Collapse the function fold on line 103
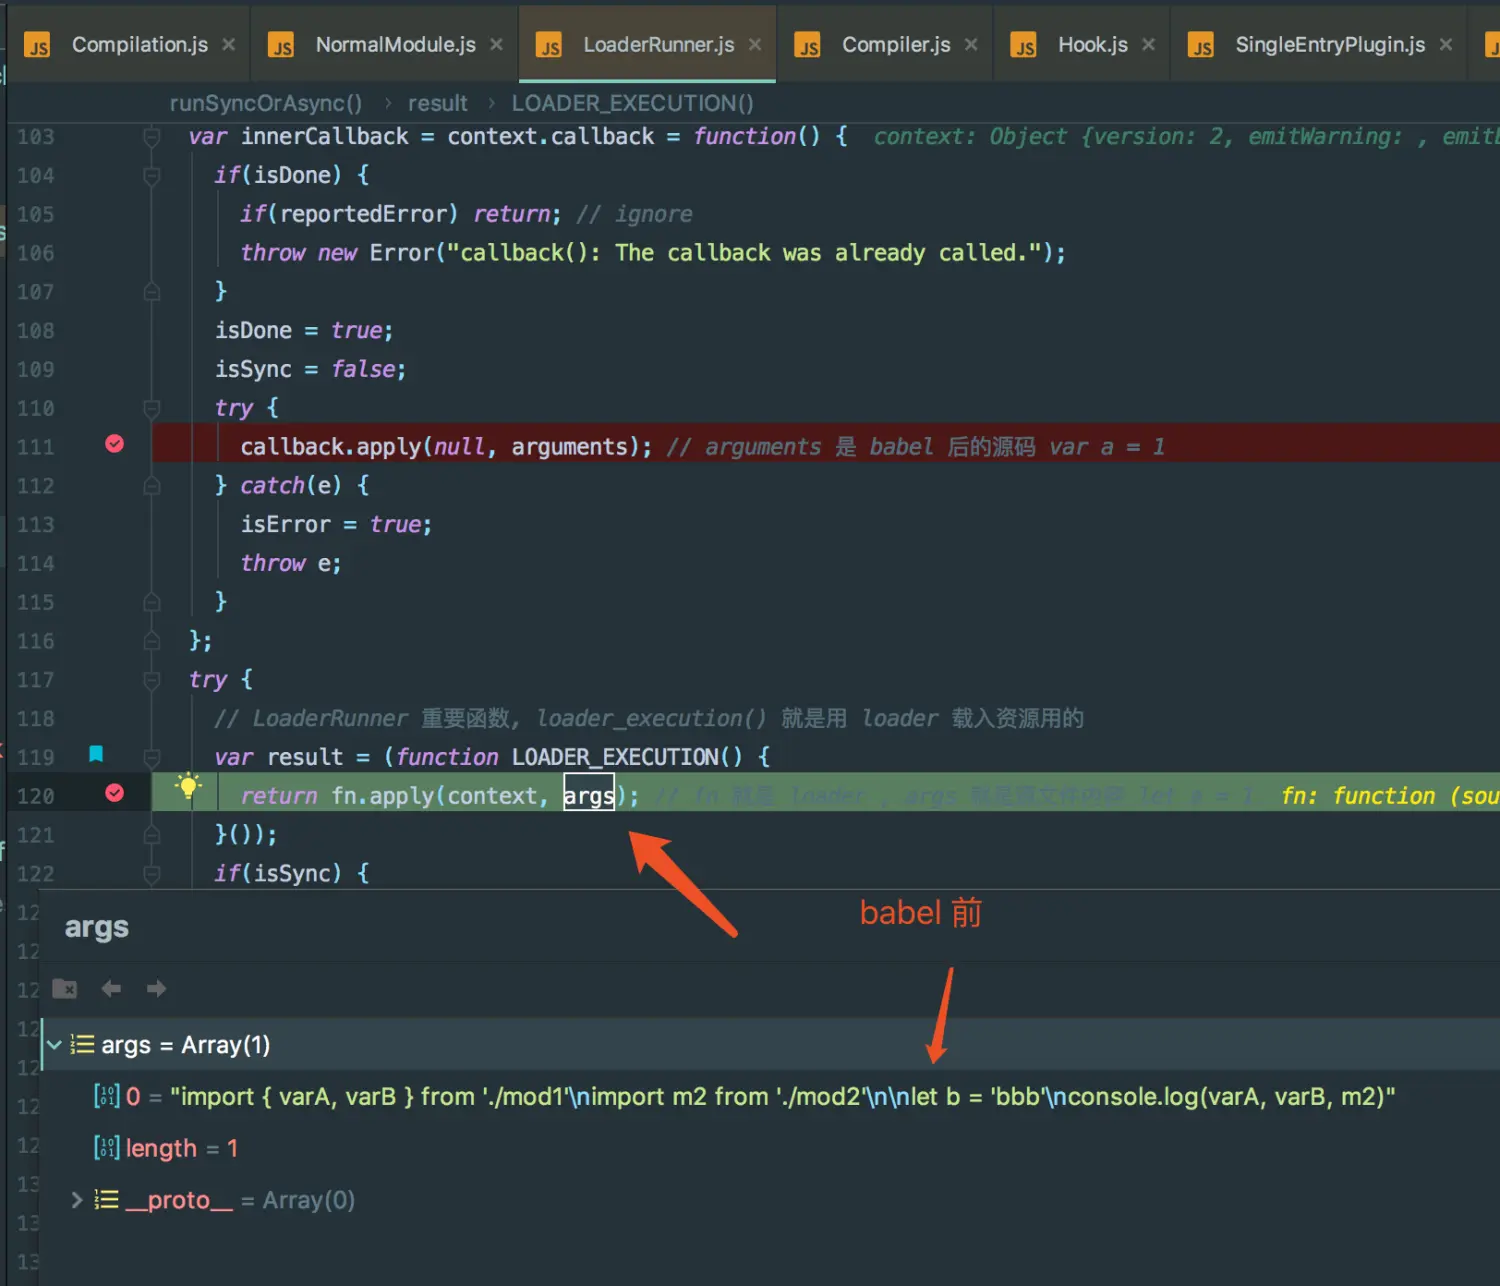 (152, 137)
